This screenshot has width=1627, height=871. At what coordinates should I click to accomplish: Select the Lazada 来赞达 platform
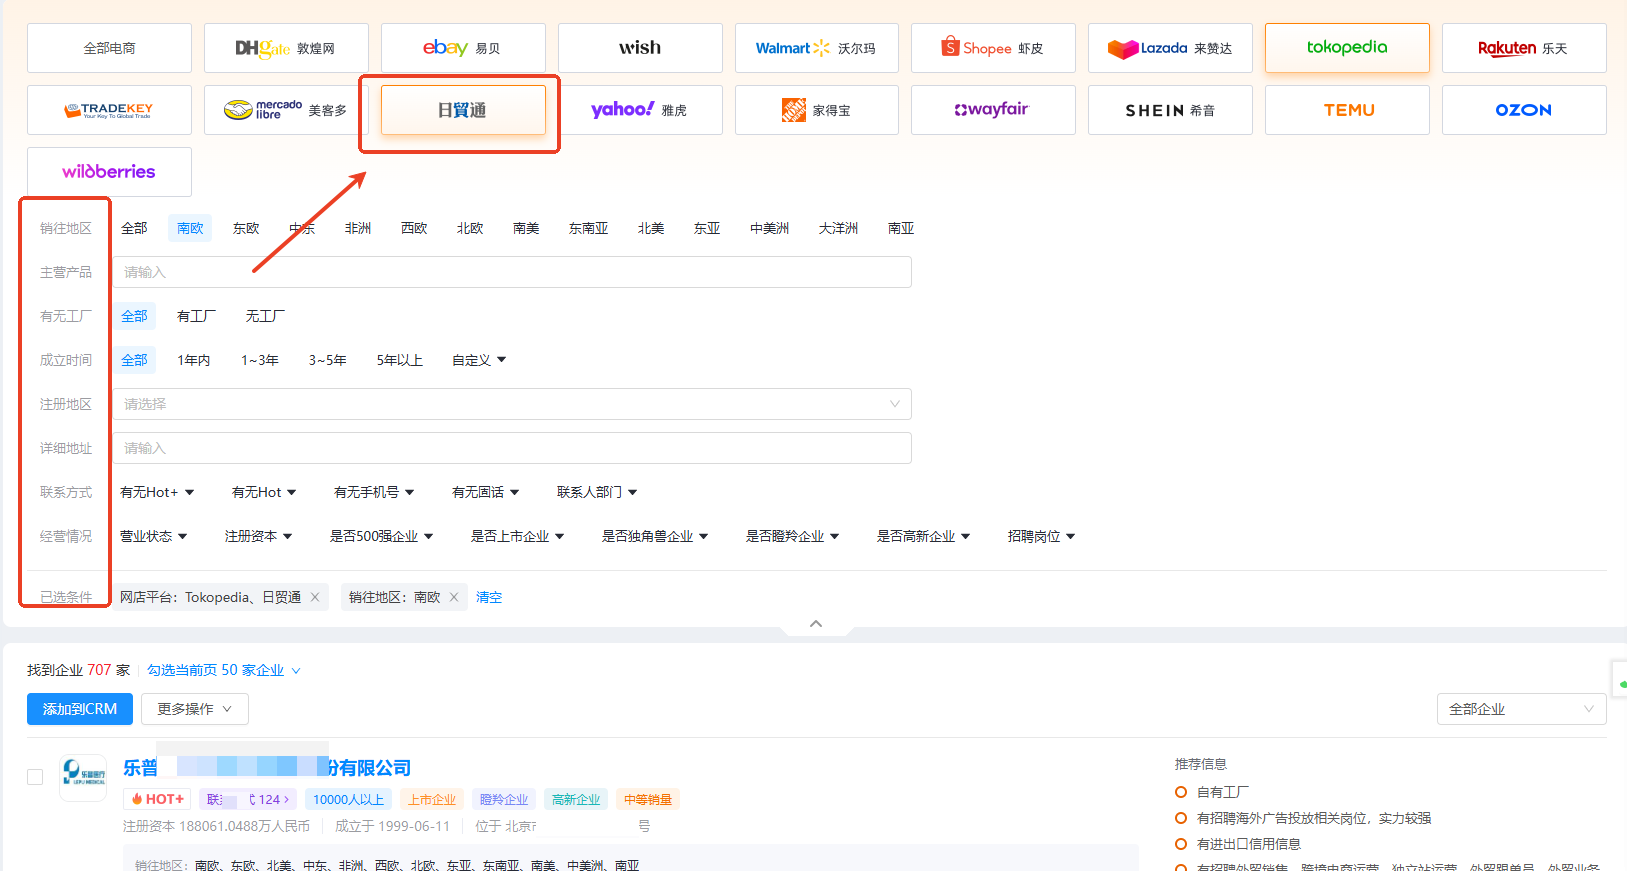(1170, 48)
